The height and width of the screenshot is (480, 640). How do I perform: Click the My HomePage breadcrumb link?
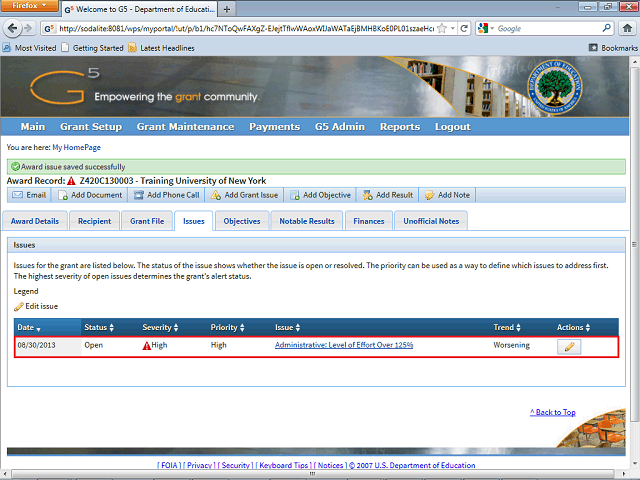click(x=76, y=147)
